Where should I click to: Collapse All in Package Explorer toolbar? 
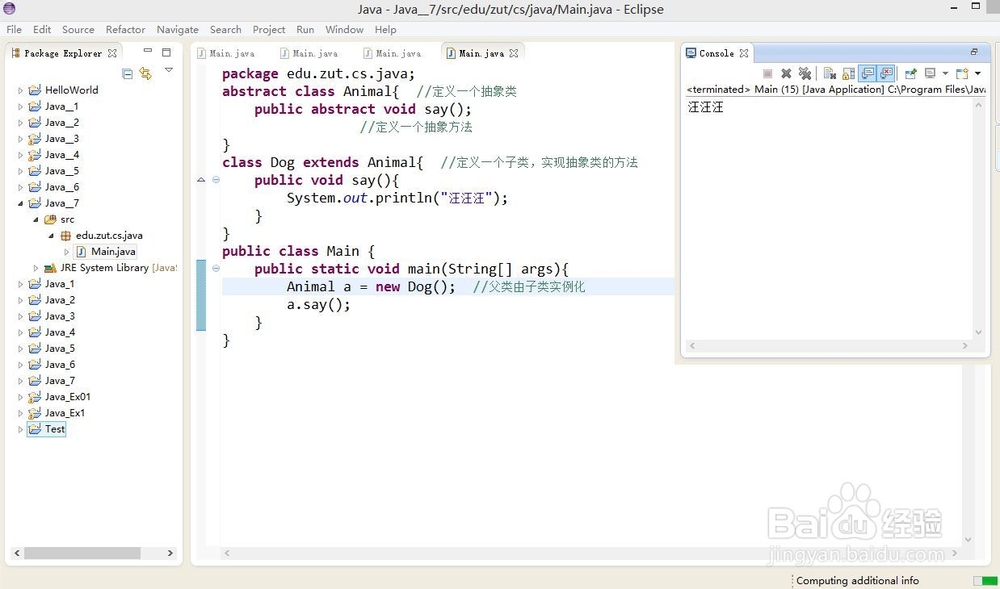128,74
